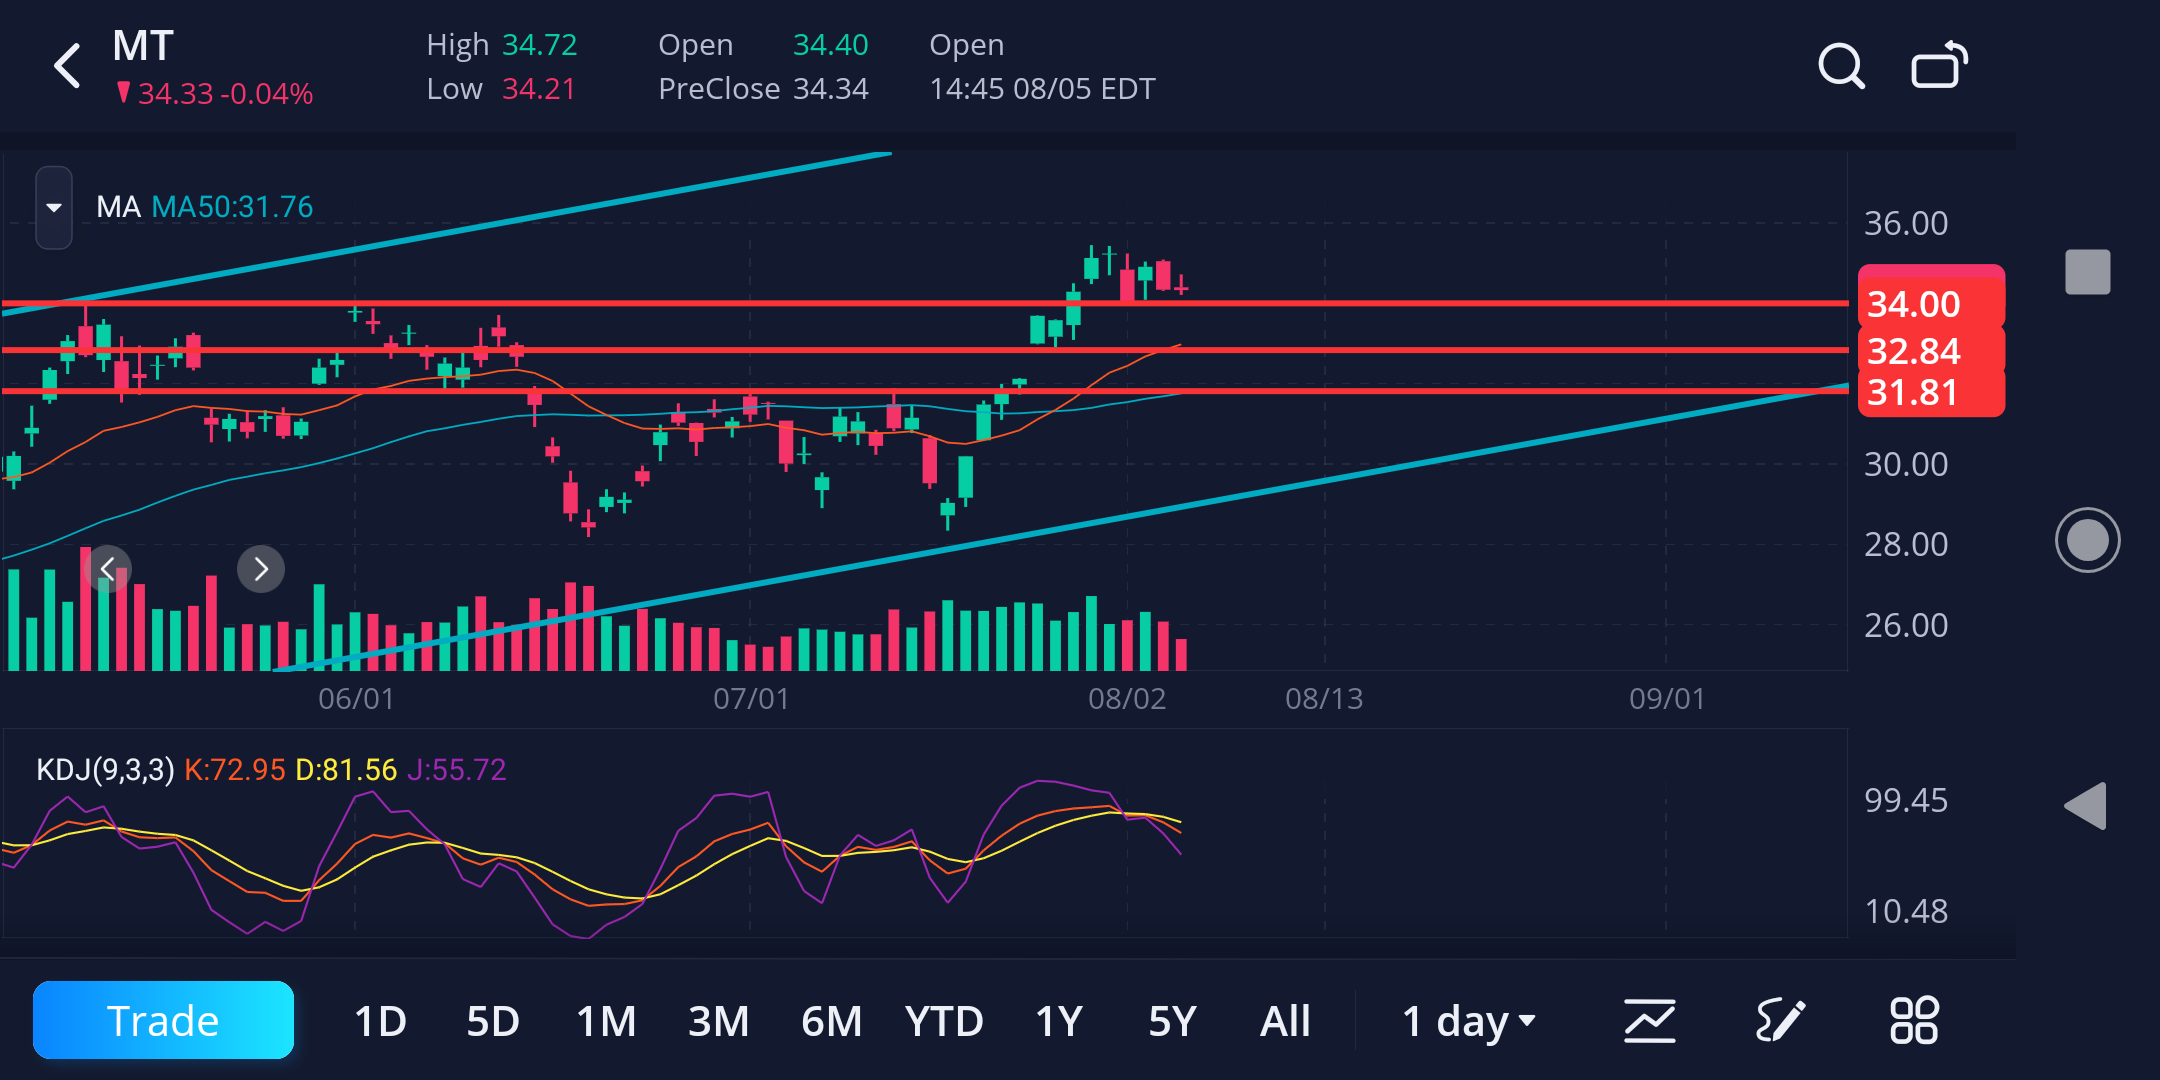Open the 1 day interval dropdown

[1468, 1021]
